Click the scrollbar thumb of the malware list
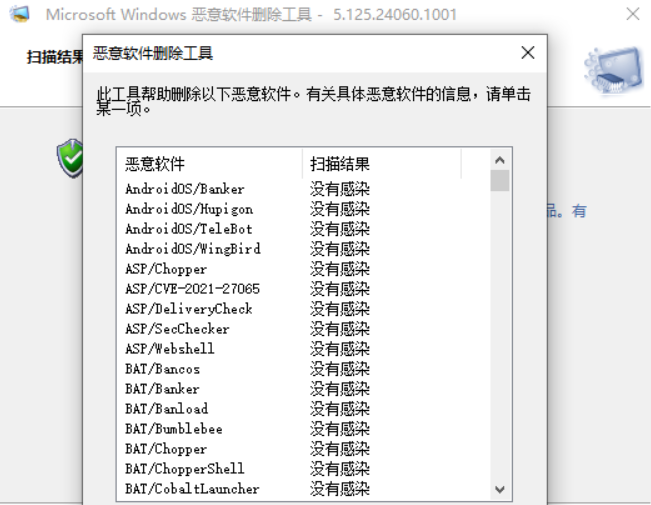 pos(500,180)
